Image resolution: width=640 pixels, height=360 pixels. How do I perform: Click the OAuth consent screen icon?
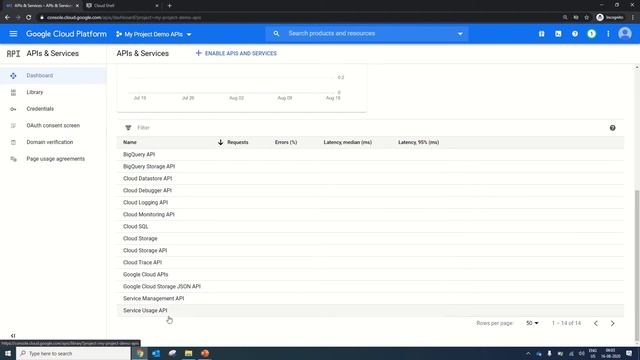[x=13, y=126]
